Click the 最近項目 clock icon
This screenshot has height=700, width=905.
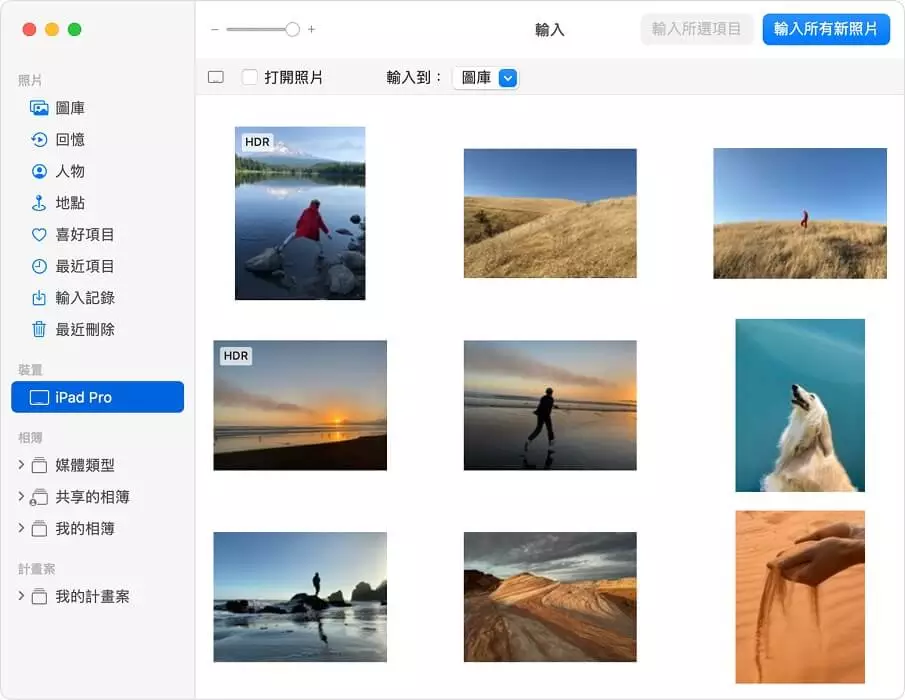(39, 267)
